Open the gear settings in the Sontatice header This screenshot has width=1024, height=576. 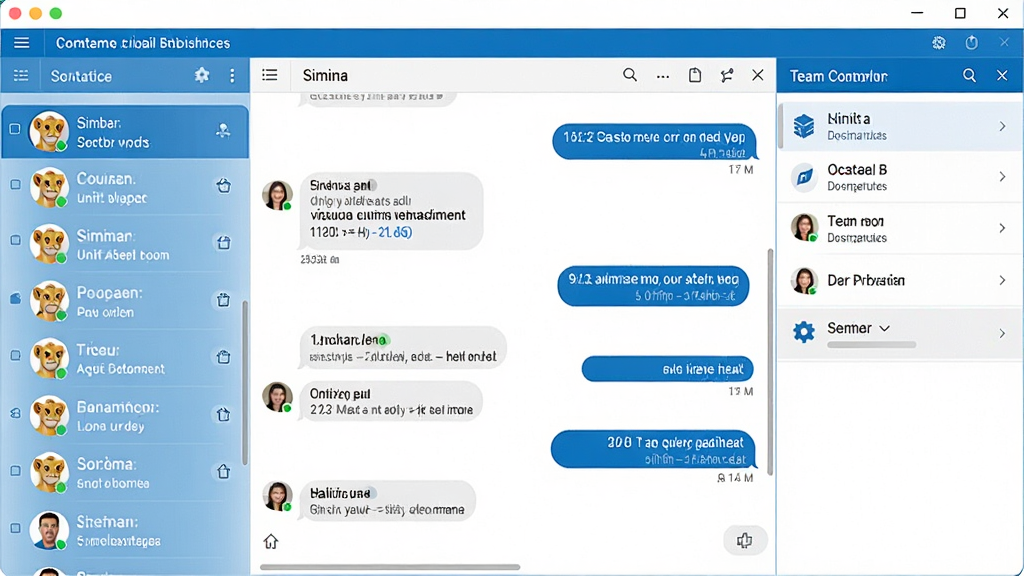[202, 76]
